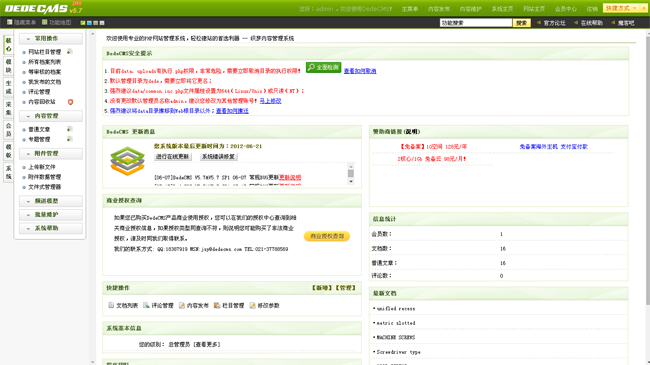Screen dimensions: 650x365
Task: Click the 文档列表 shortcut icon
Action: click(x=111, y=305)
